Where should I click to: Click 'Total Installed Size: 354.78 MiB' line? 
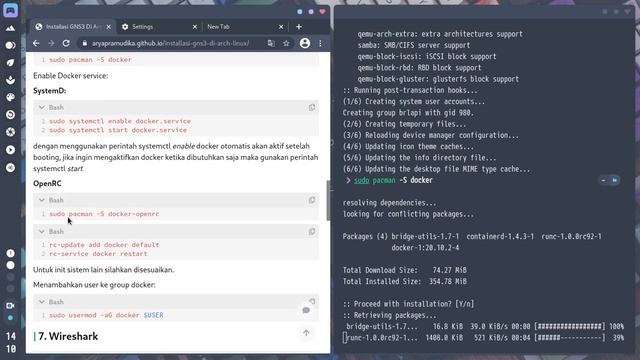pos(404,281)
